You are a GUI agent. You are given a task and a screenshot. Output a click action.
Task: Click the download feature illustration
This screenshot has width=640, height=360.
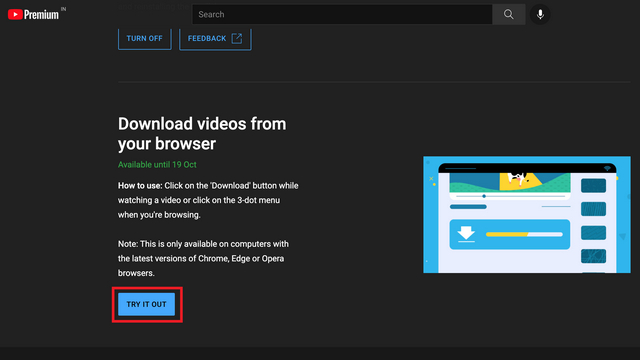527,214
